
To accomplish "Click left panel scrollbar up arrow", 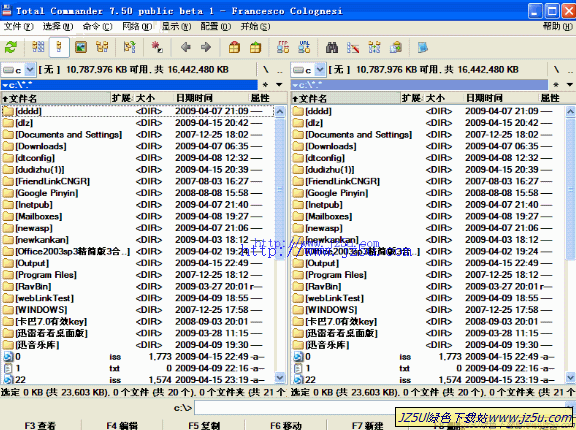I will pyautogui.click(x=280, y=111).
